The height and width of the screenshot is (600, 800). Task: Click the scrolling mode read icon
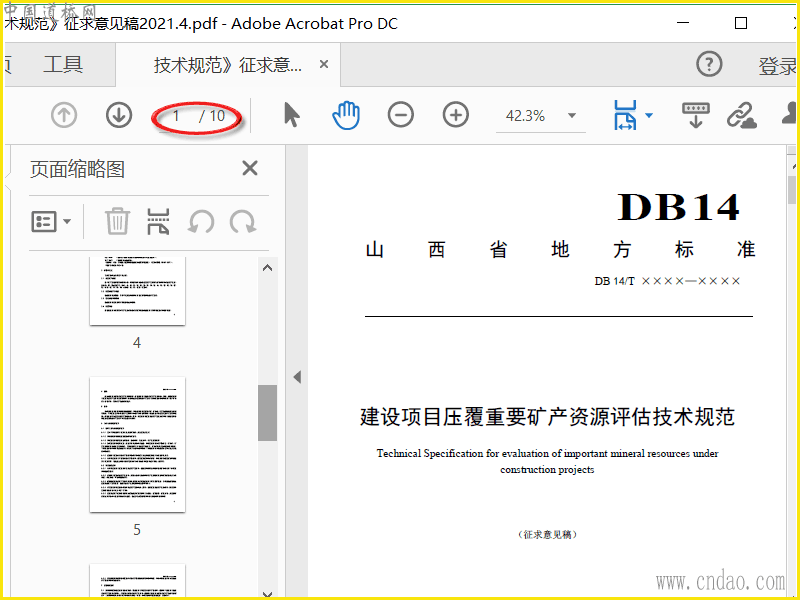pos(696,115)
